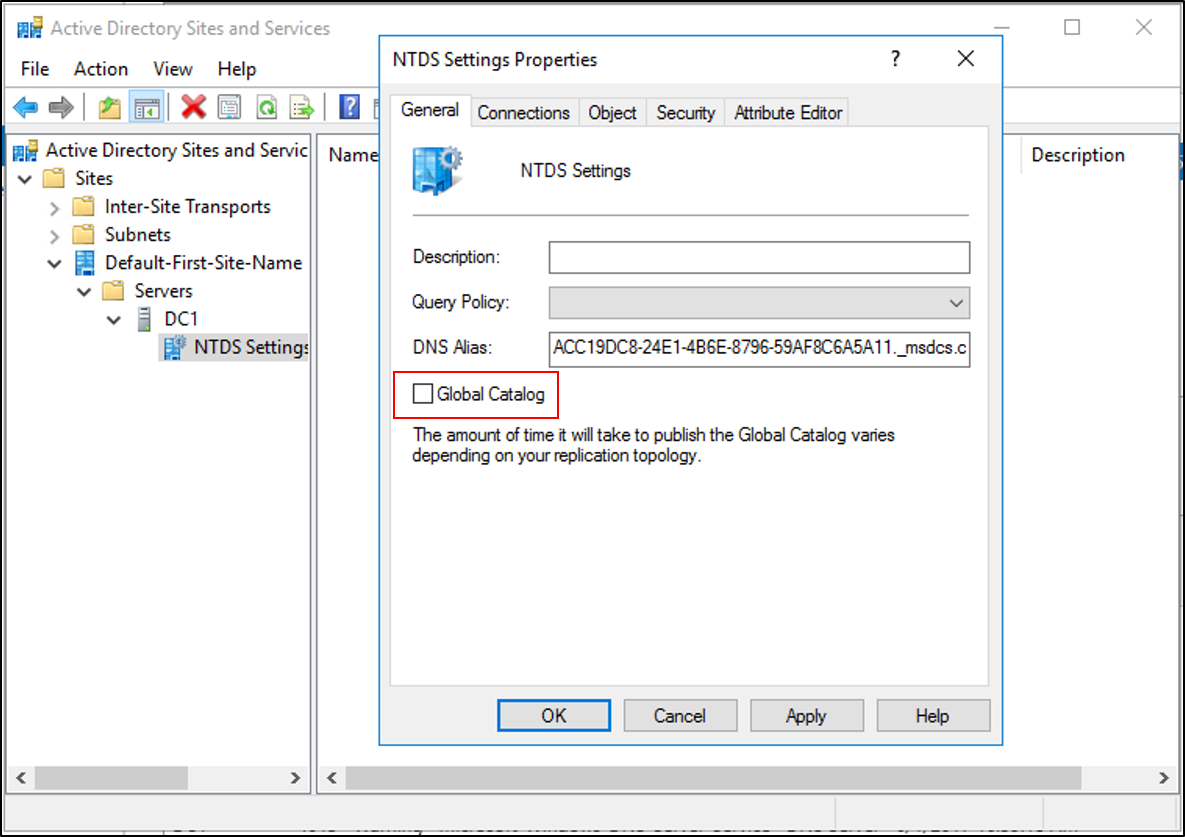Collapse the Default-First-Site-Name node

click(55, 264)
